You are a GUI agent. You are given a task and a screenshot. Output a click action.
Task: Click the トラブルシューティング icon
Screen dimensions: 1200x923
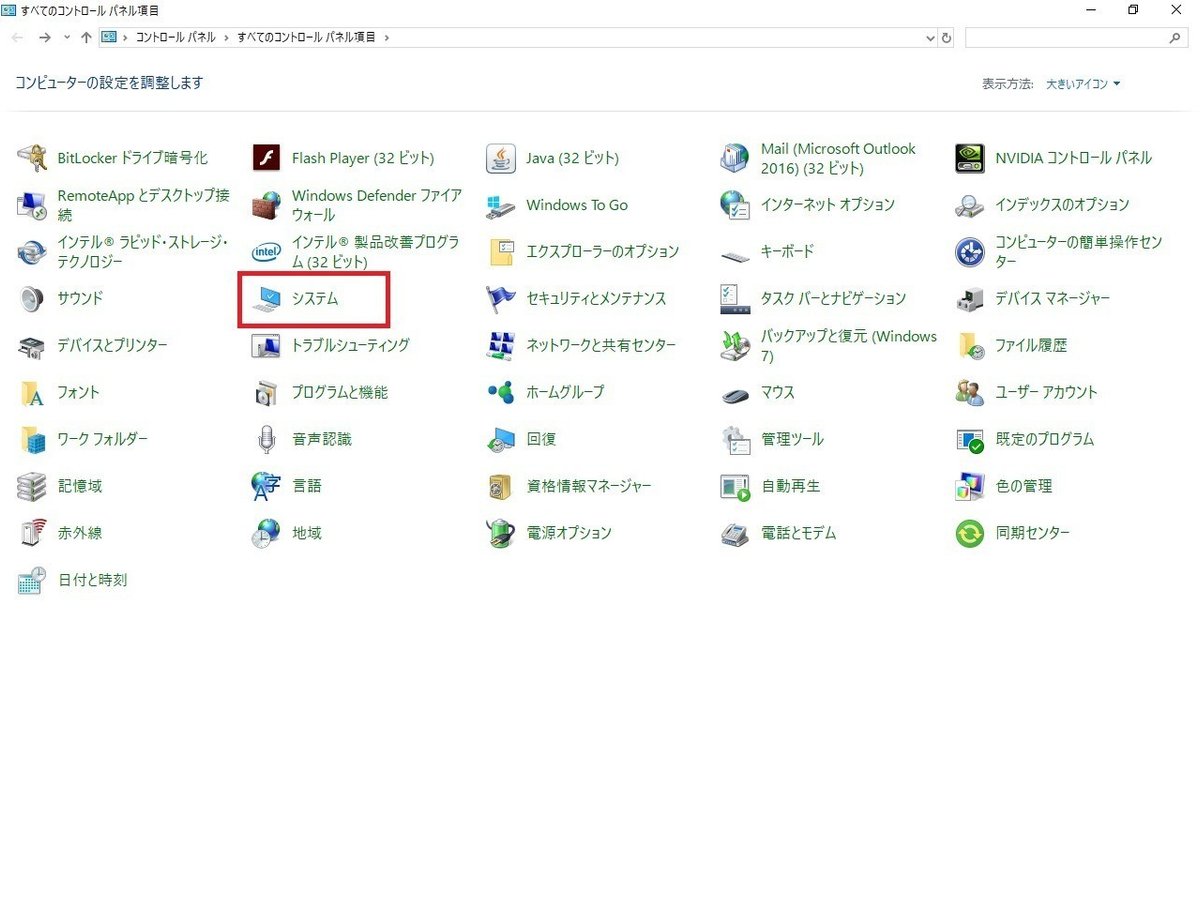point(266,346)
